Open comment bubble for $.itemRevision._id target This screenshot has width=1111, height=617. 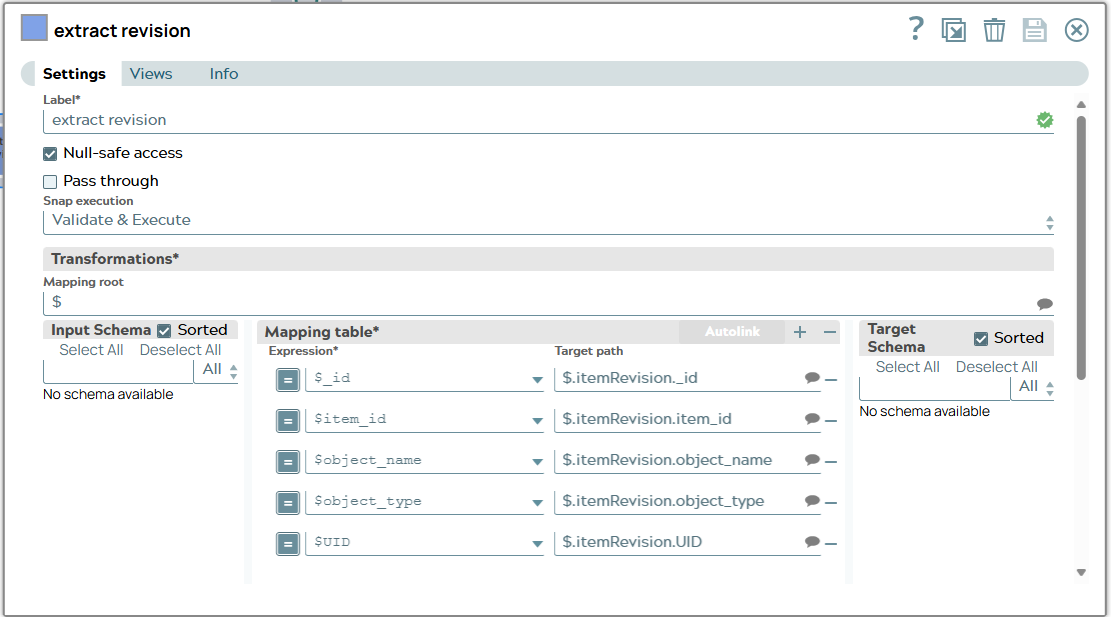[813, 378]
